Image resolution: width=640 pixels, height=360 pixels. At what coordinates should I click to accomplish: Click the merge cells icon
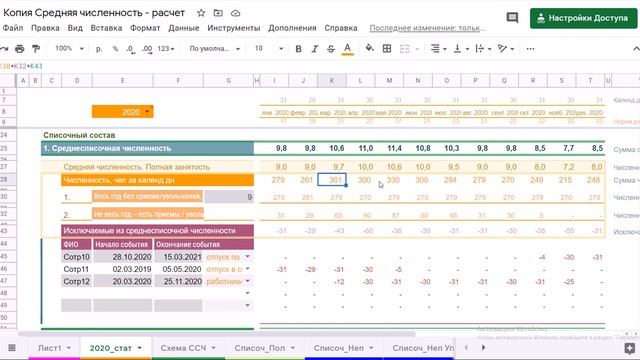404,49
